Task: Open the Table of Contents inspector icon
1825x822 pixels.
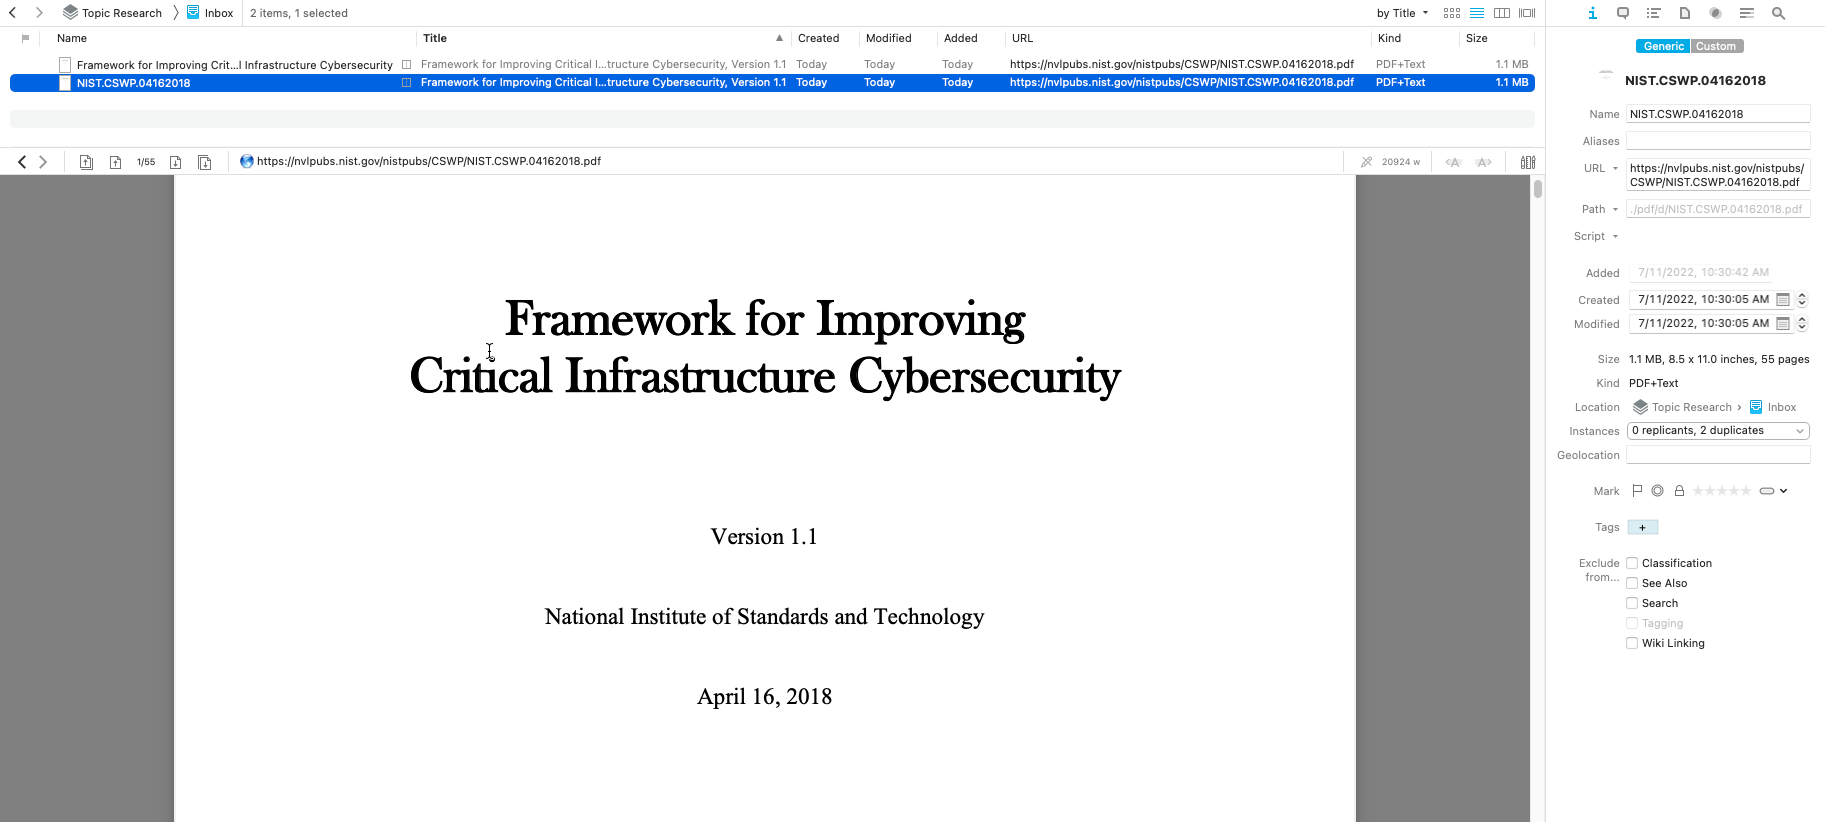Action: (1654, 13)
